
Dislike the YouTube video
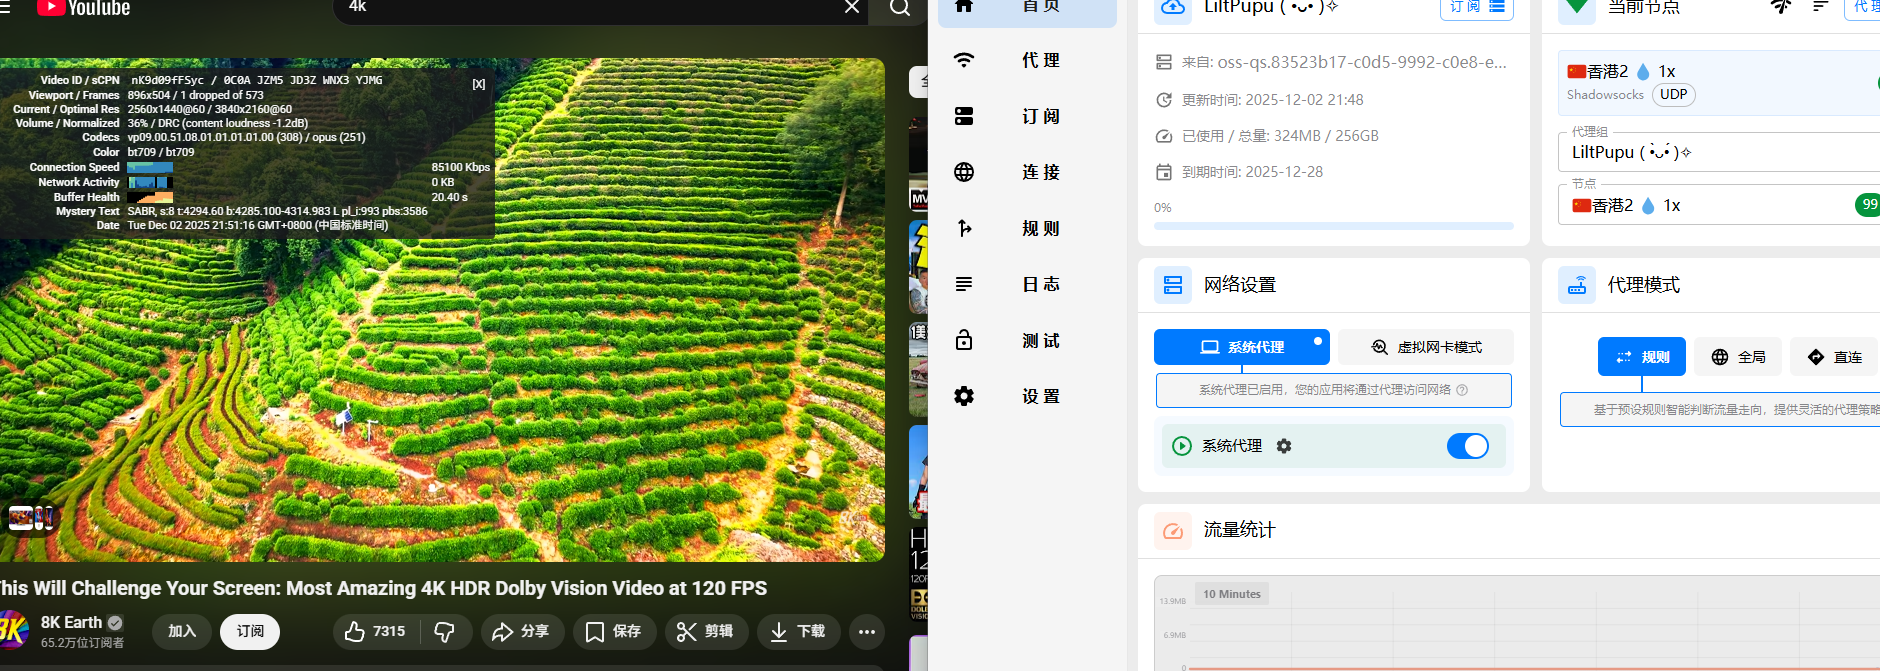445,632
